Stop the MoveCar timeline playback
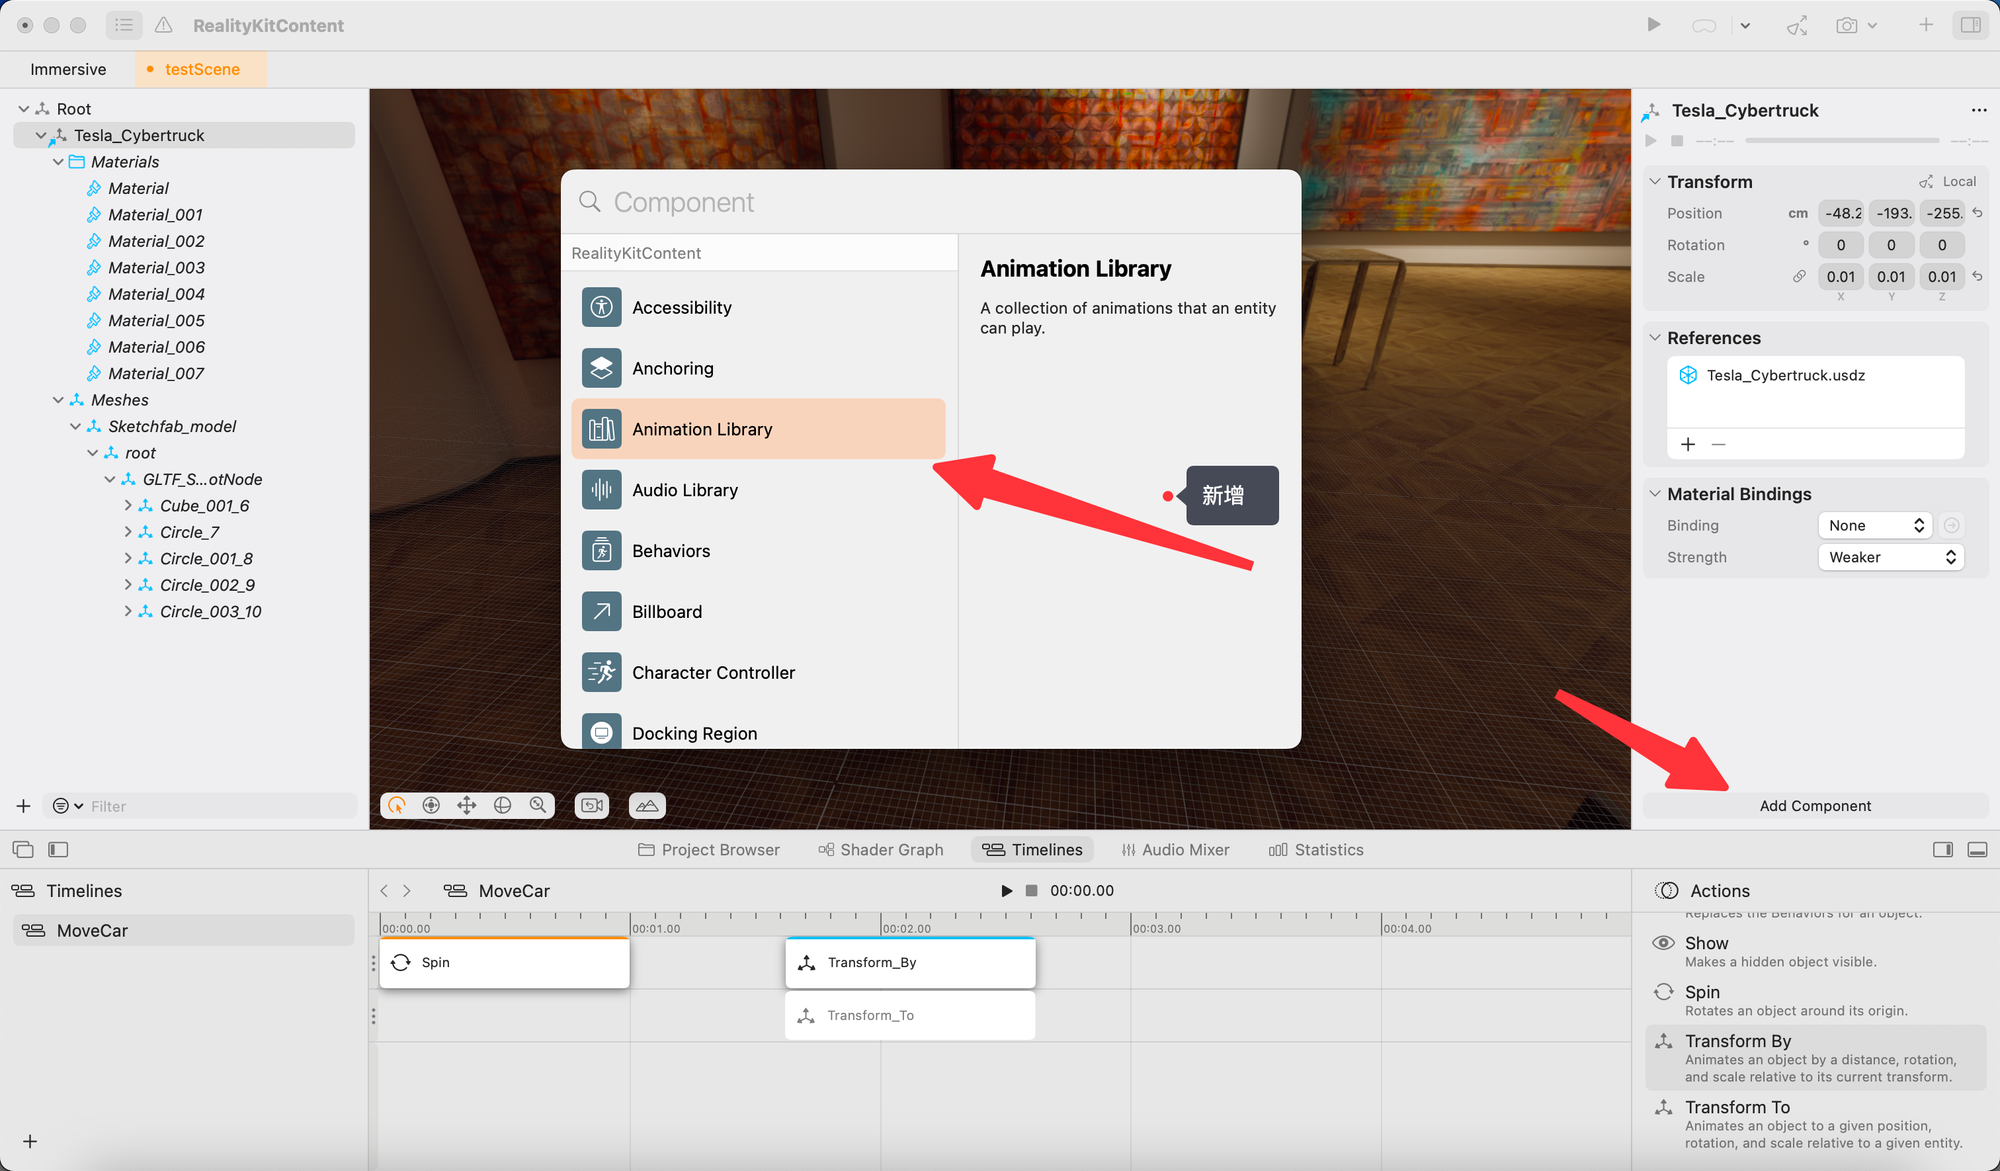This screenshot has width=2000, height=1171. point(1031,890)
